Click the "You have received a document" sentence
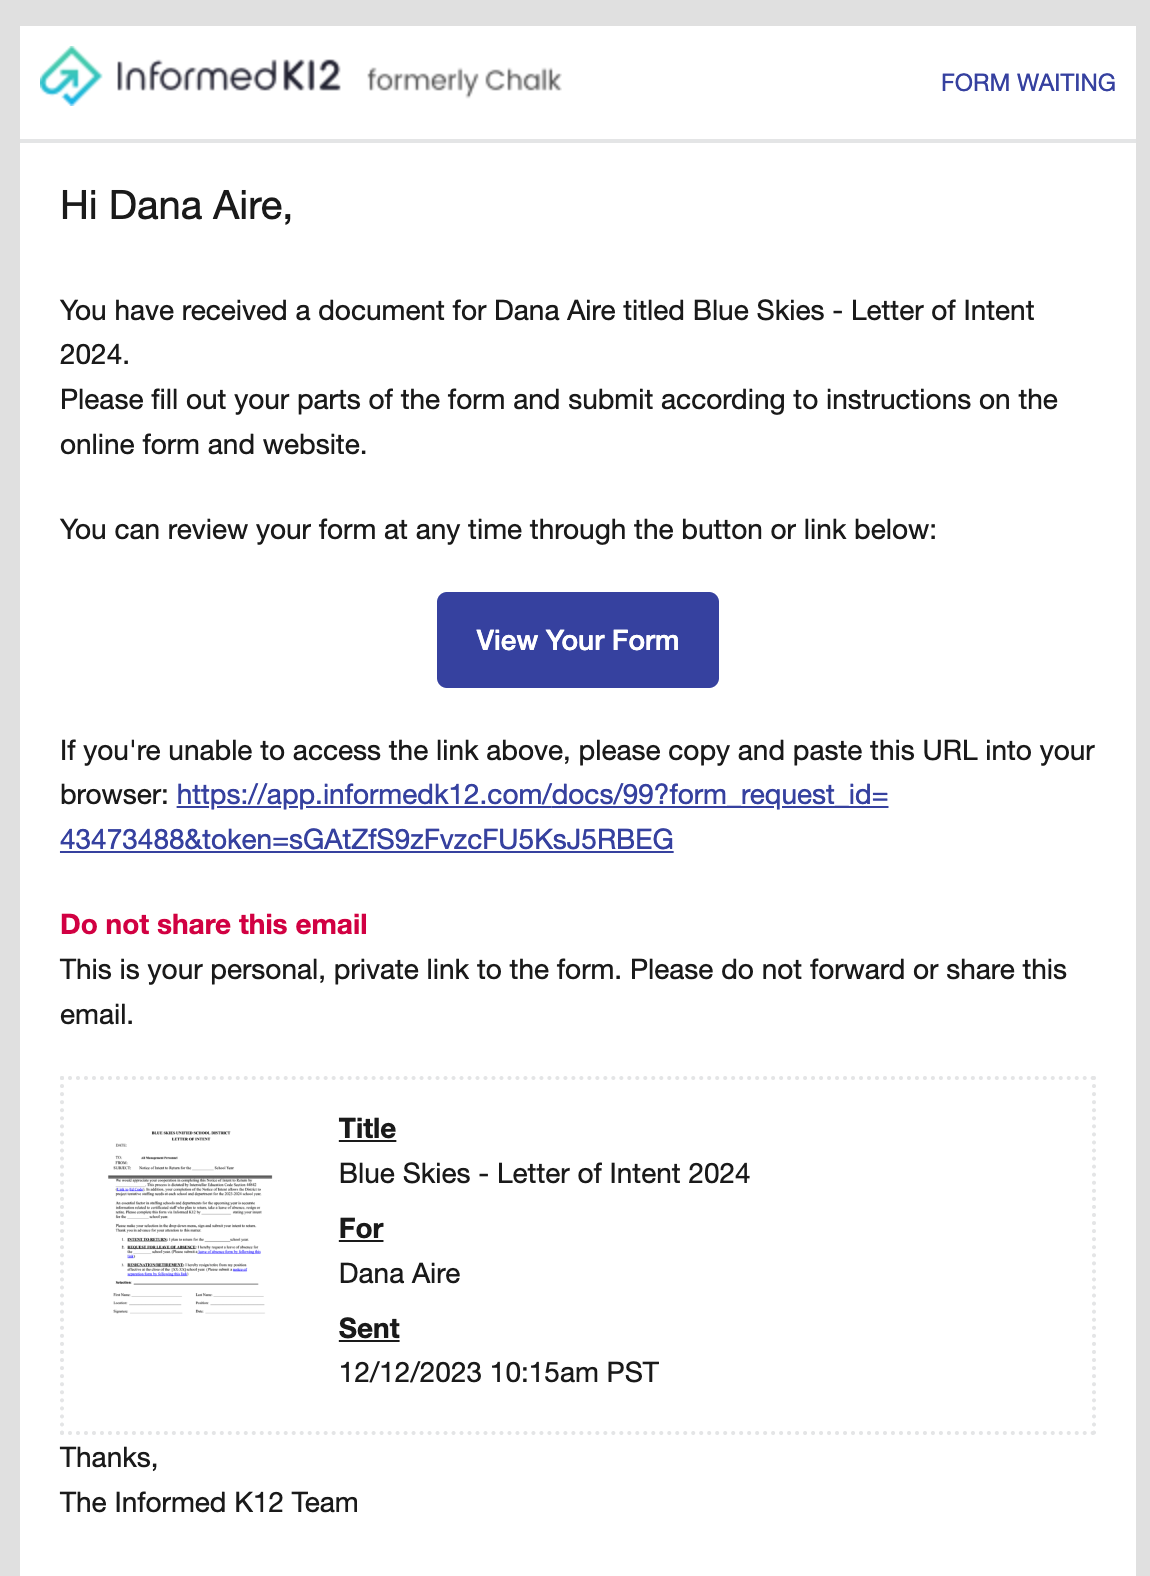Screen dimensions: 1150x1576 pyautogui.click(x=546, y=311)
